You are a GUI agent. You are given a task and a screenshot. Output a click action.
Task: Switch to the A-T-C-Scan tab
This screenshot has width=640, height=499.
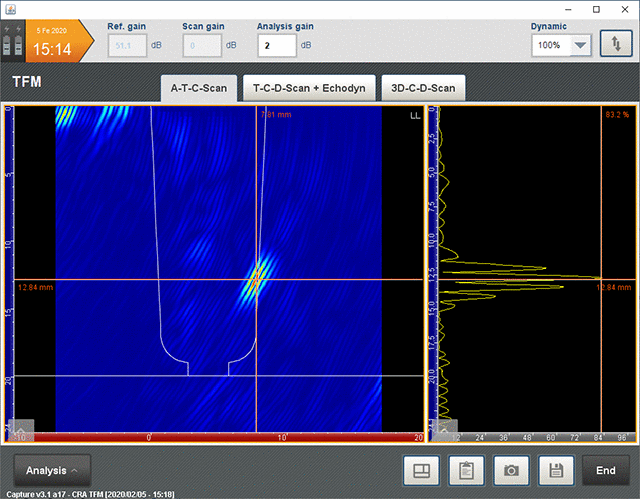coord(199,88)
